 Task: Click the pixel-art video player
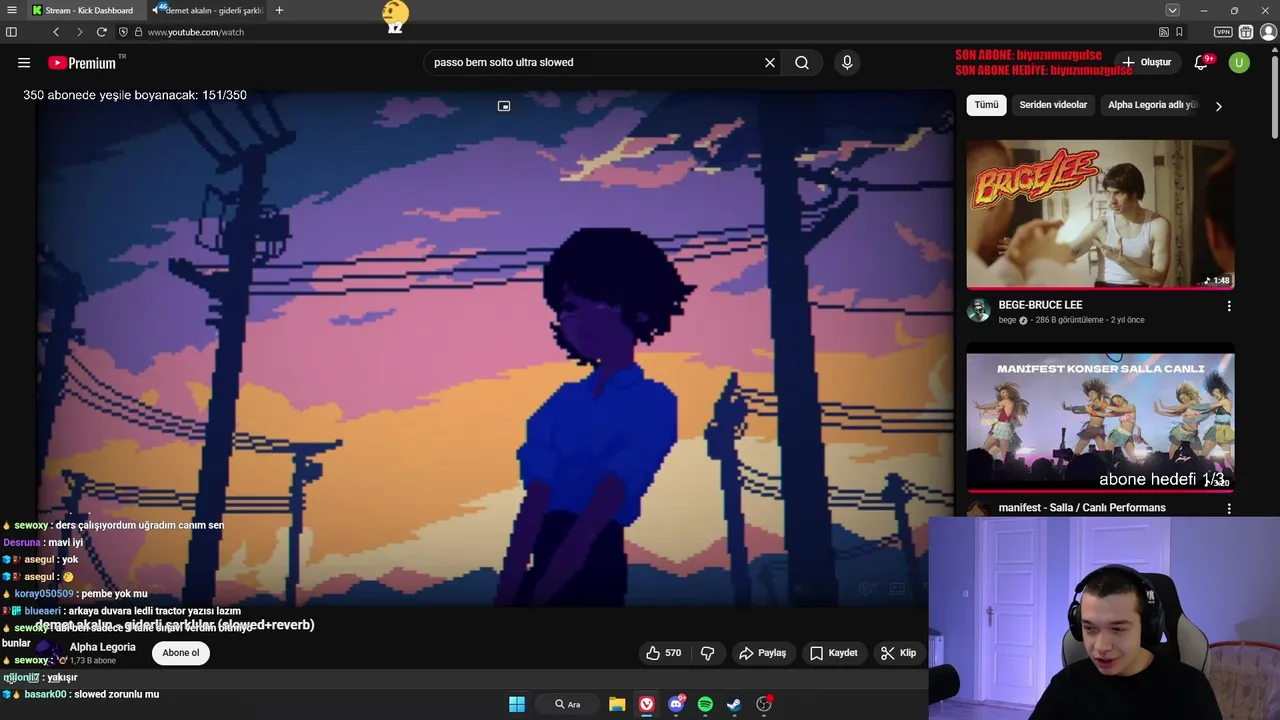[x=495, y=350]
